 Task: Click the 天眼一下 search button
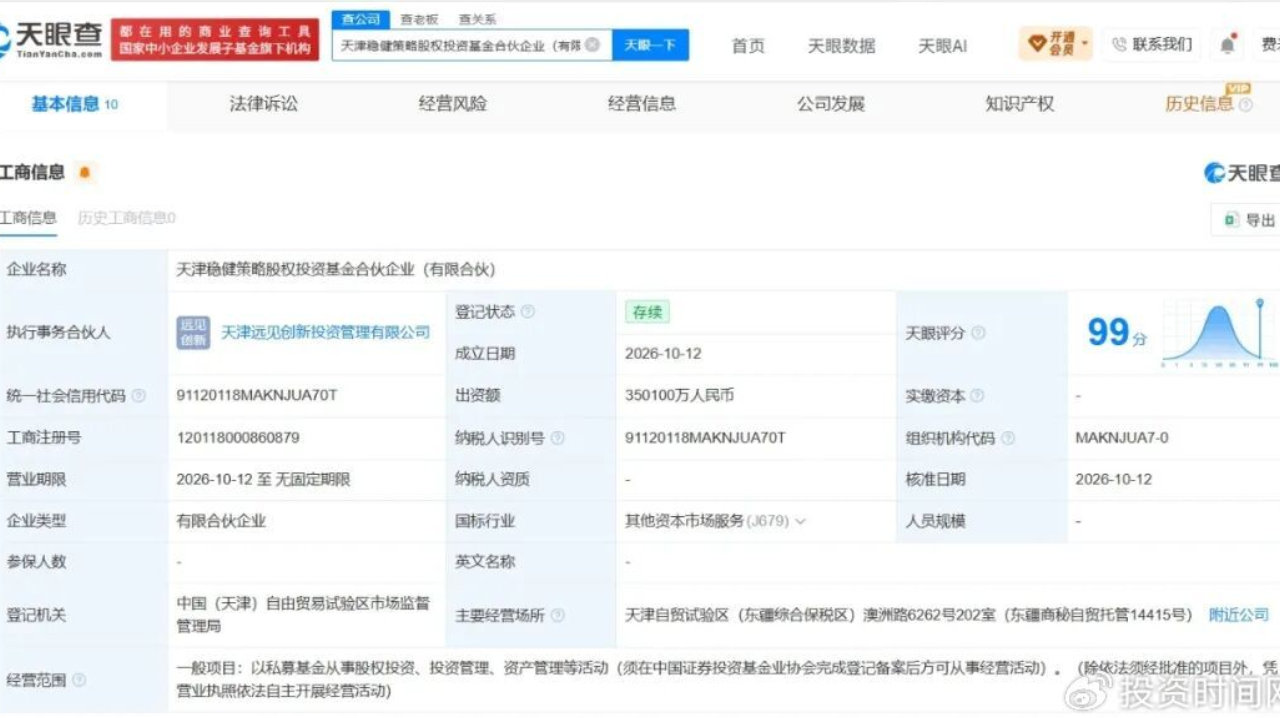click(x=650, y=45)
